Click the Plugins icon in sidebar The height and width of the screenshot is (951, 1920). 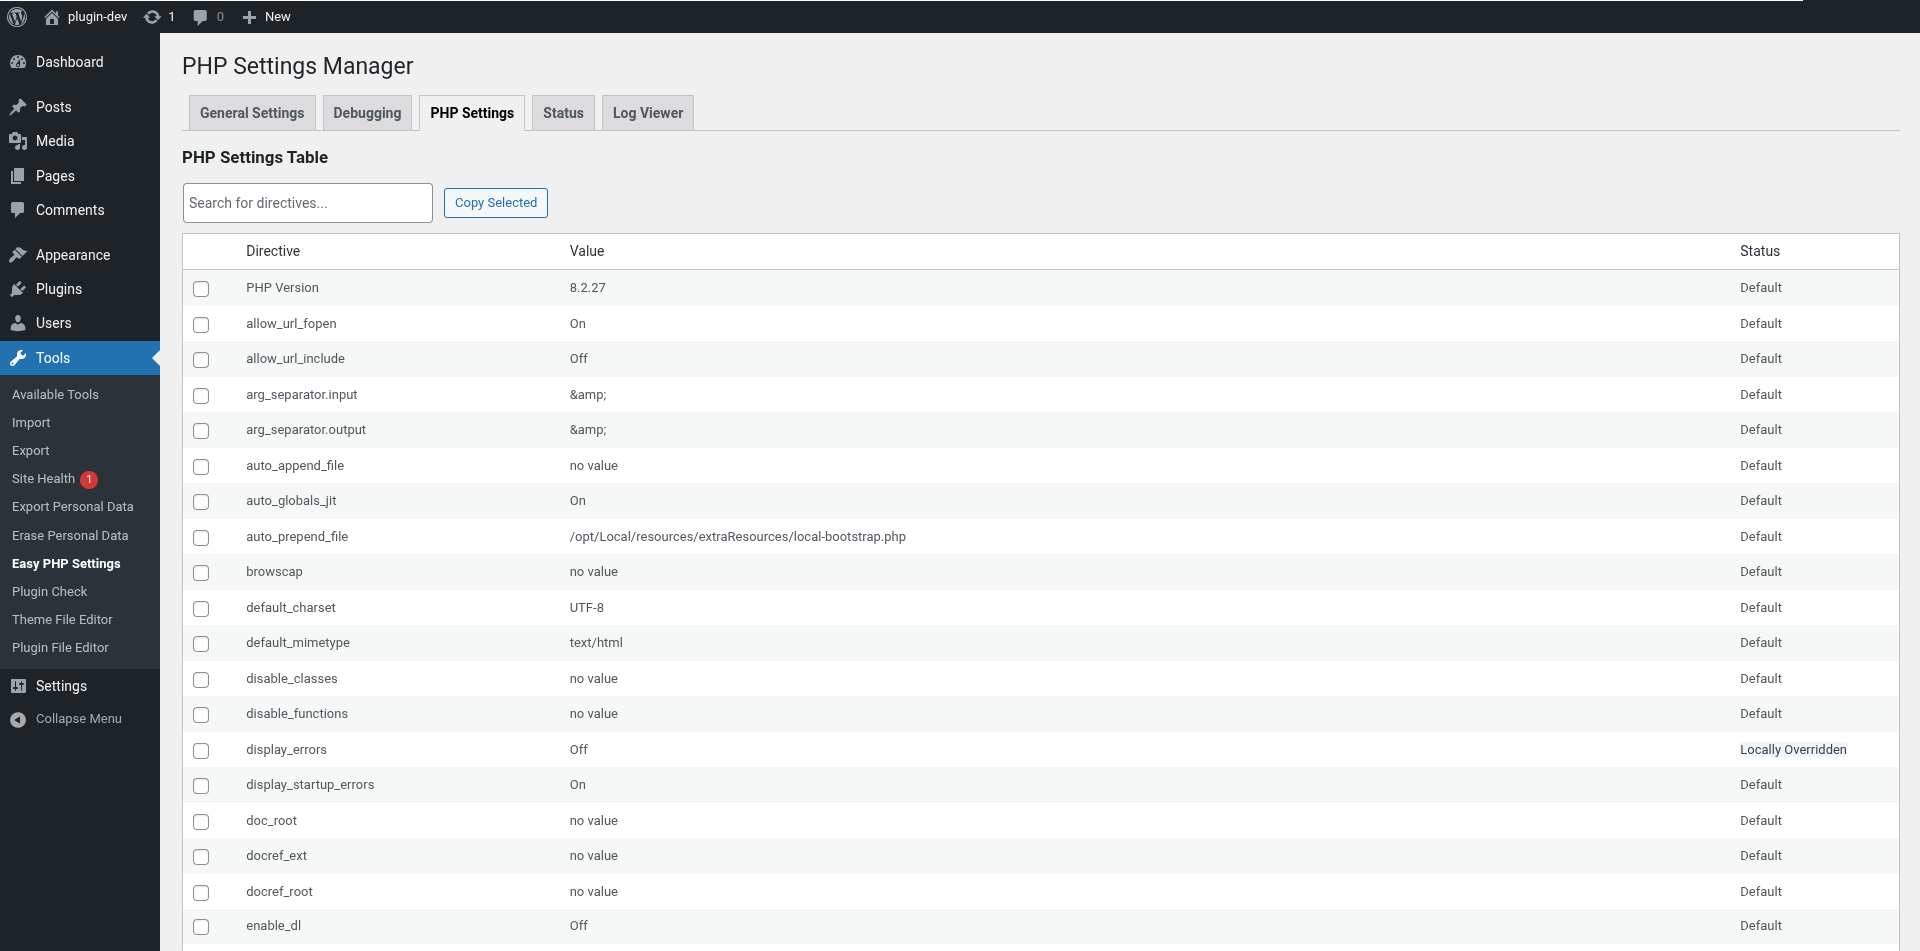click(x=19, y=289)
